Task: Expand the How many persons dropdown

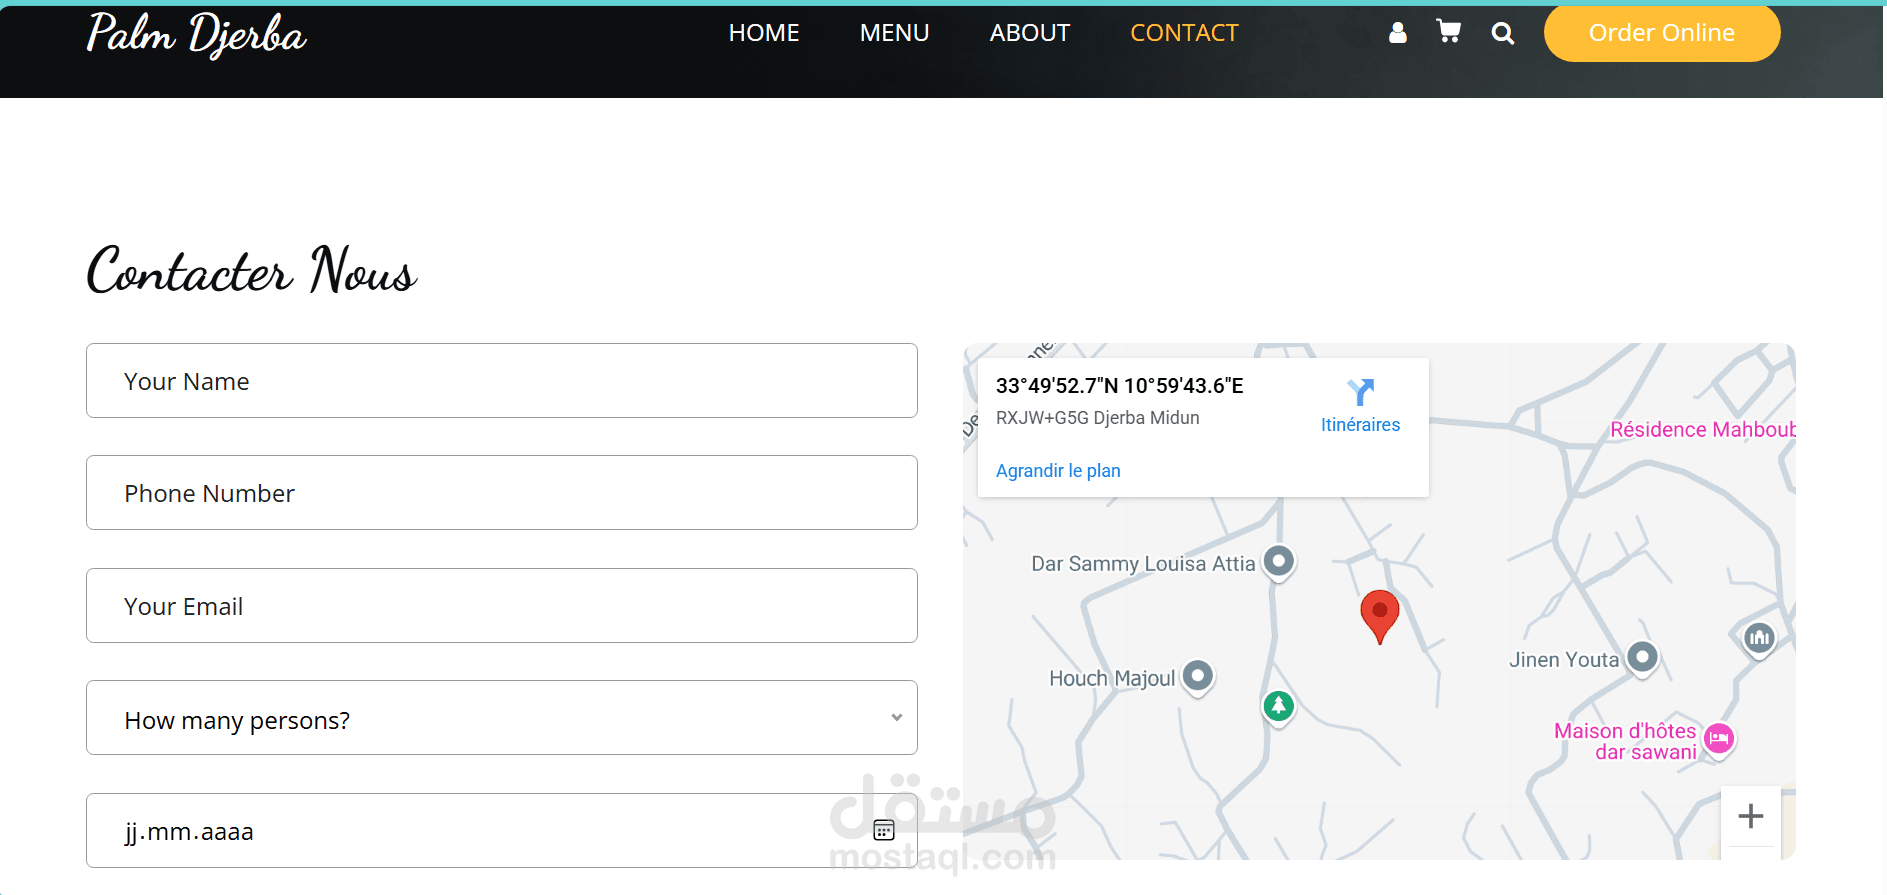Action: pos(502,718)
